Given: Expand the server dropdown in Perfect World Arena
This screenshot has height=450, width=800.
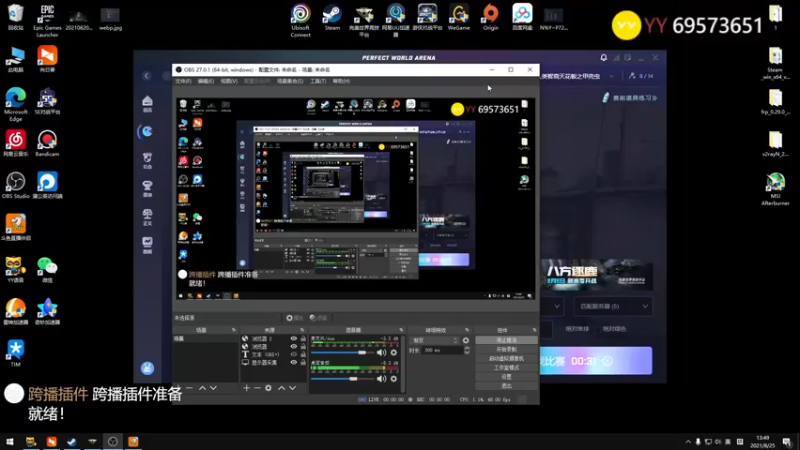Looking at the screenshot, I should pyautogui.click(x=613, y=307).
